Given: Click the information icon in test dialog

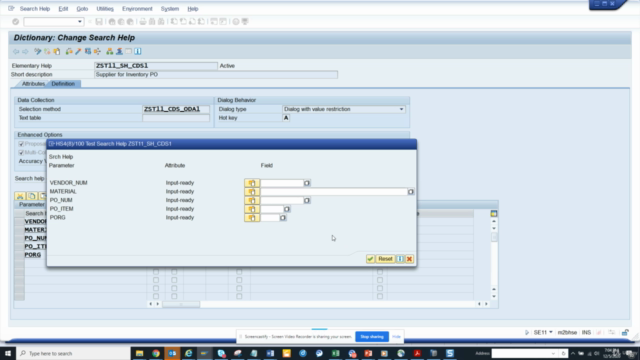Looking at the screenshot, I should pos(400,259).
